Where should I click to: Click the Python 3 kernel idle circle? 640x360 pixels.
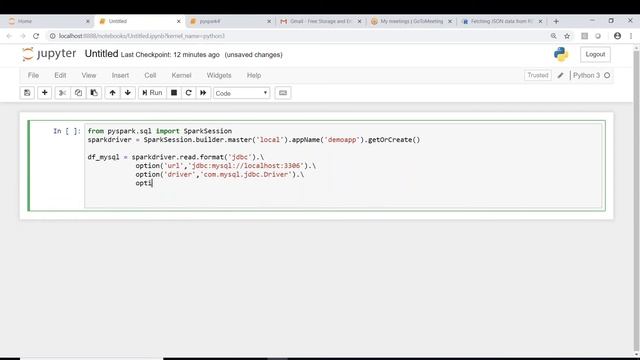(607, 76)
